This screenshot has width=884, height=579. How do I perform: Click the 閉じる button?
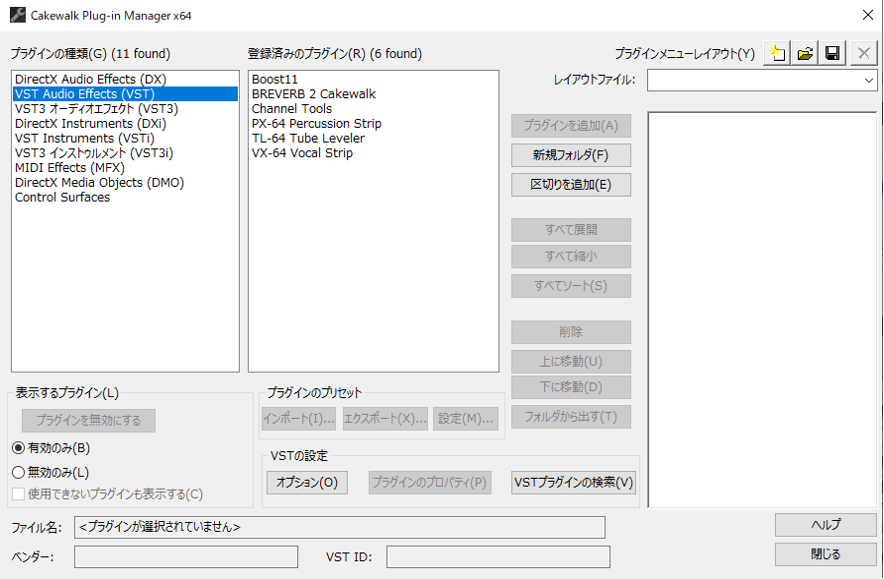coord(825,554)
